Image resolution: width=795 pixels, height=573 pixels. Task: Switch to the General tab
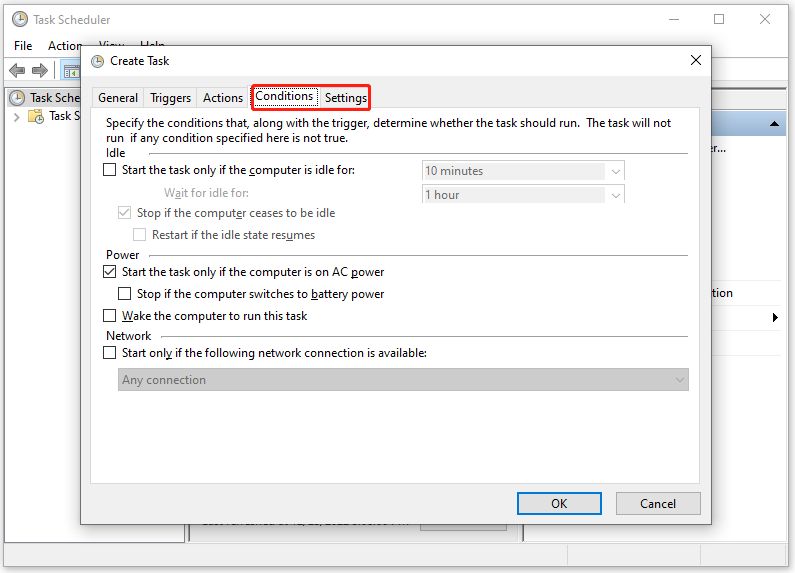click(x=118, y=97)
